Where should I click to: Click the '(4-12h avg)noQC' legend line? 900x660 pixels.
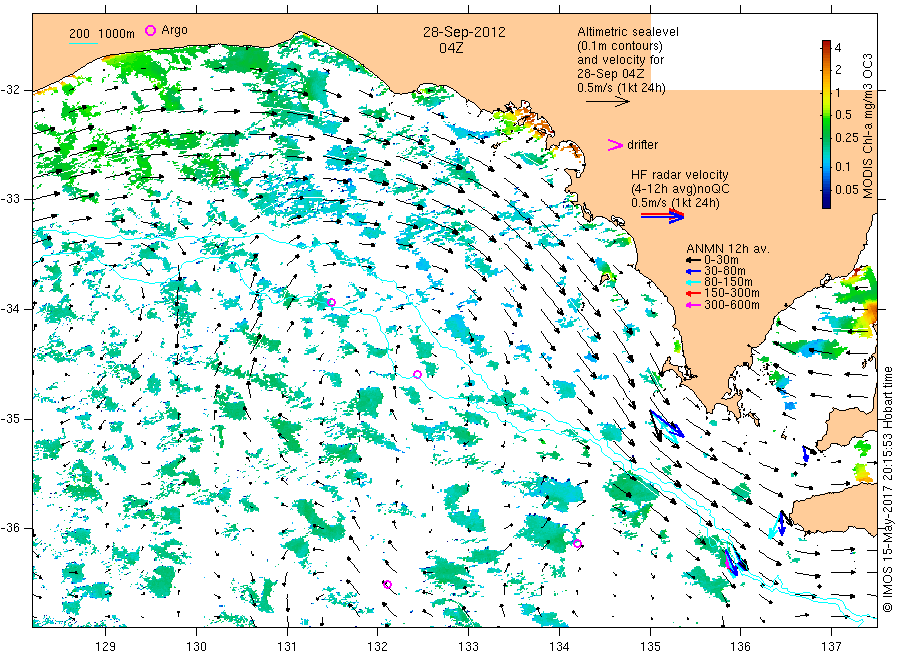680,189
